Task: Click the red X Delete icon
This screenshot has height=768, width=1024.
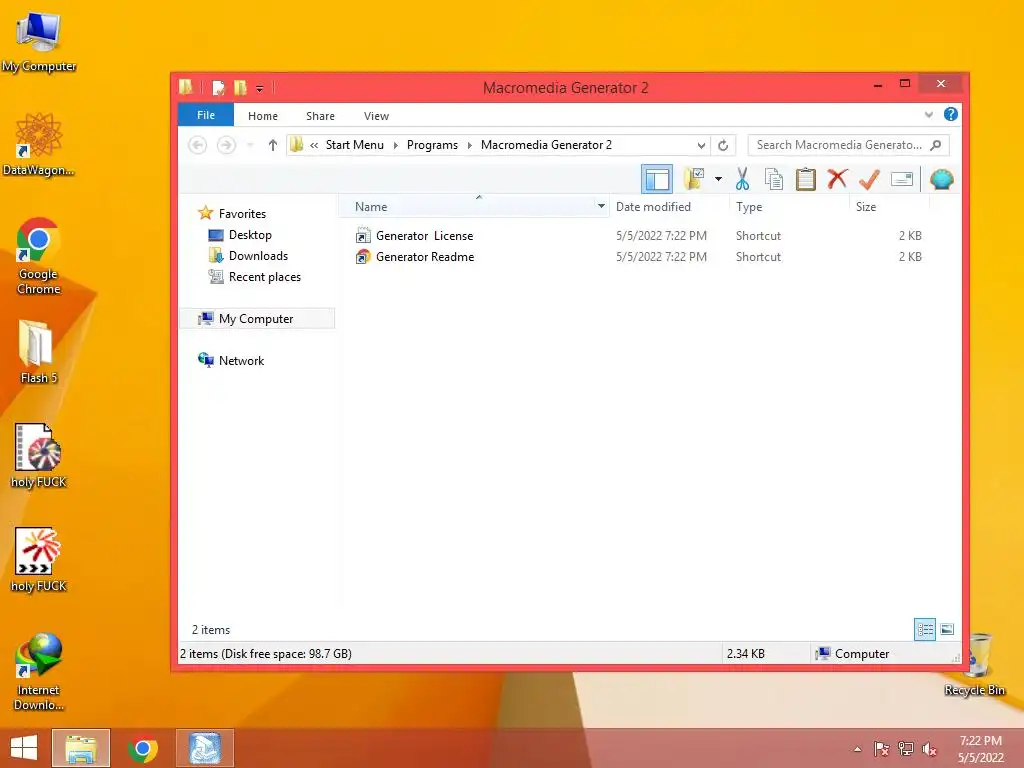Action: tap(837, 179)
